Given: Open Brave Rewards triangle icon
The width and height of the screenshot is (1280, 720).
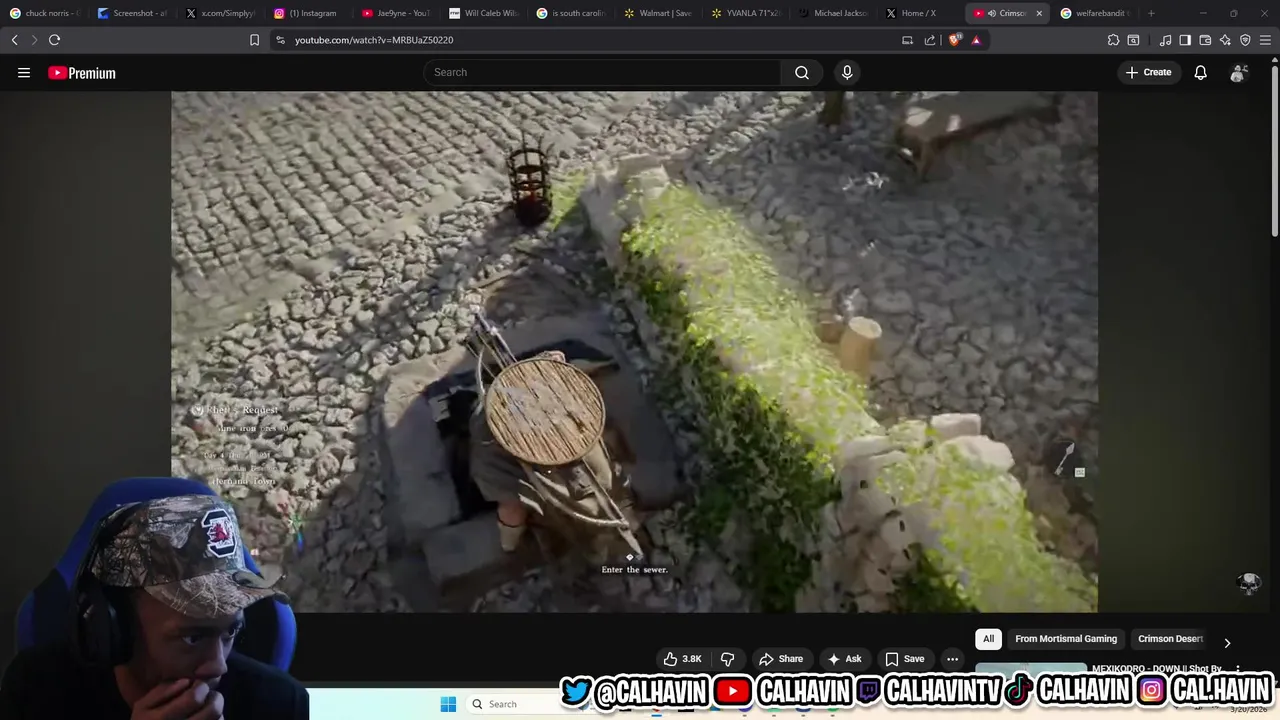Looking at the screenshot, I should pyautogui.click(x=976, y=40).
